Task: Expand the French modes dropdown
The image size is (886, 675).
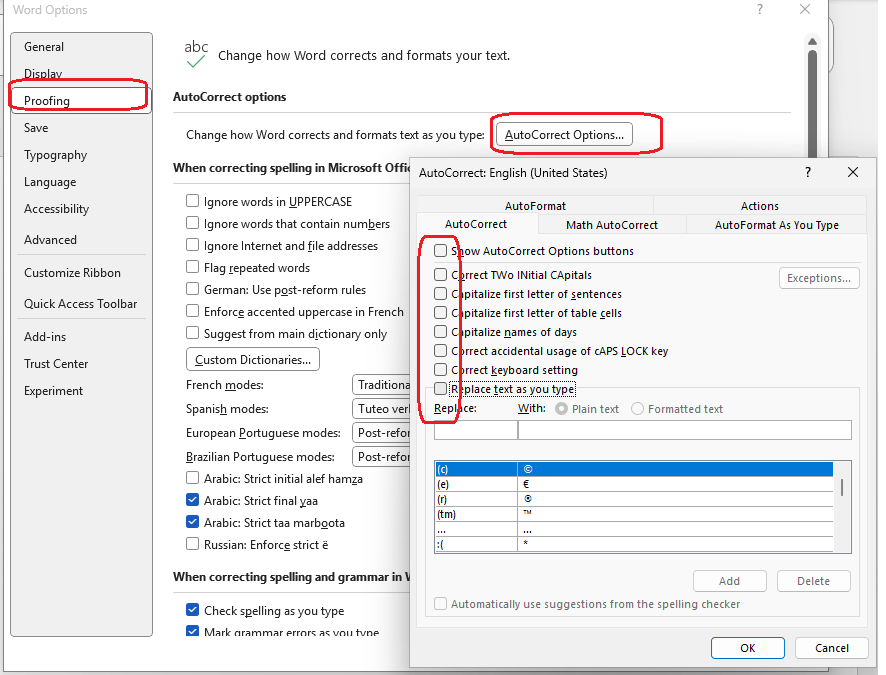Action: point(382,385)
